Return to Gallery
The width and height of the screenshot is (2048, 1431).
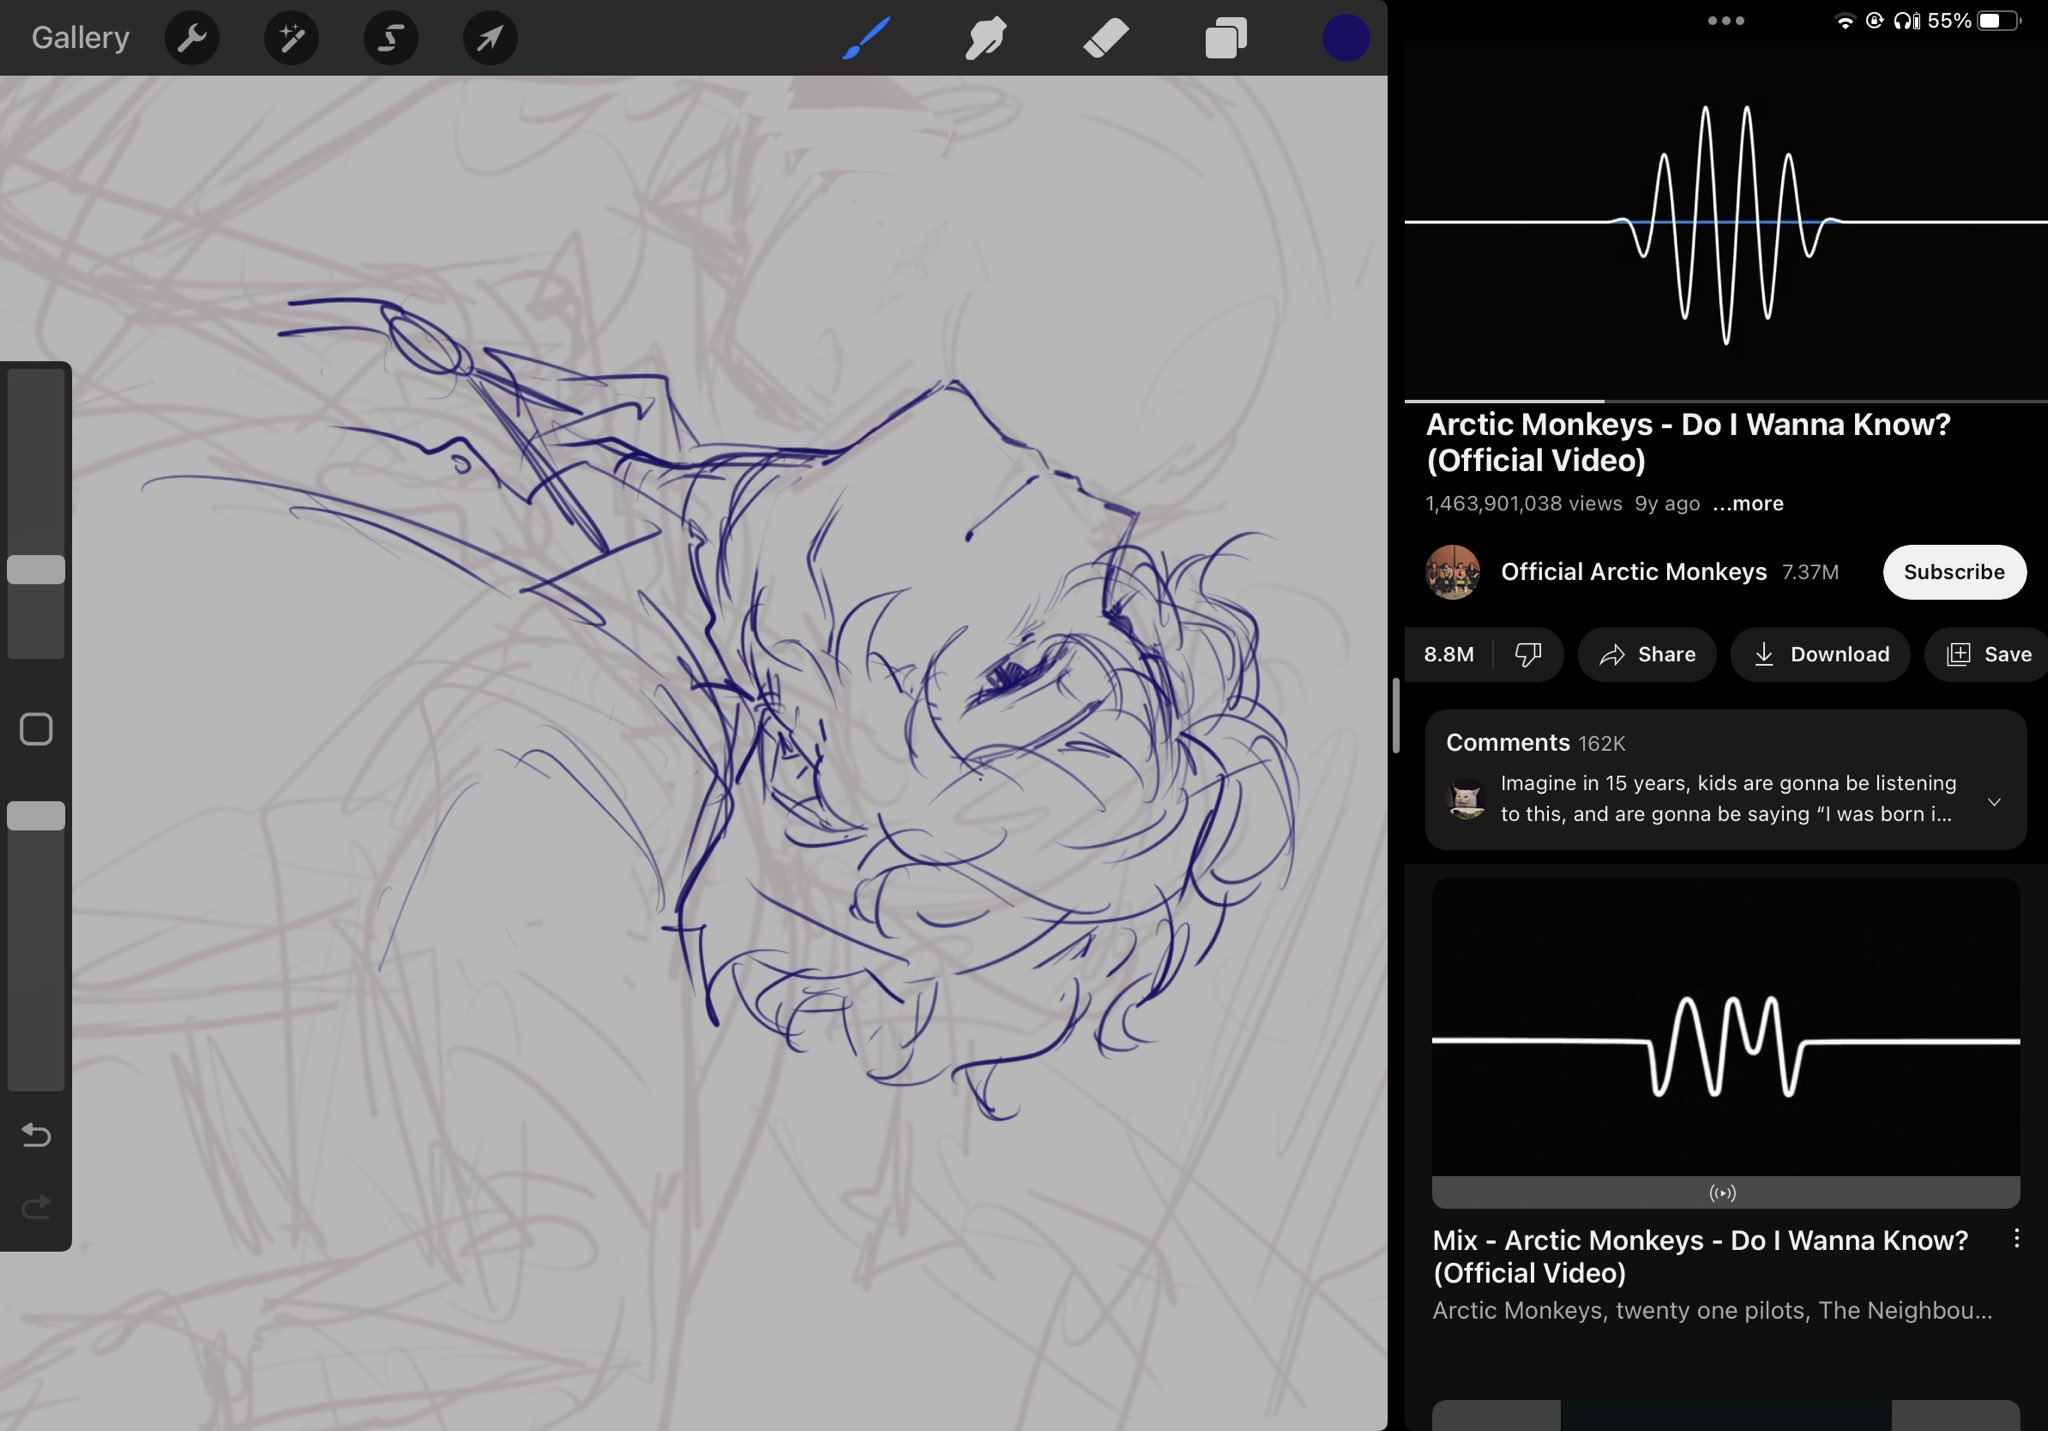pyautogui.click(x=80, y=38)
